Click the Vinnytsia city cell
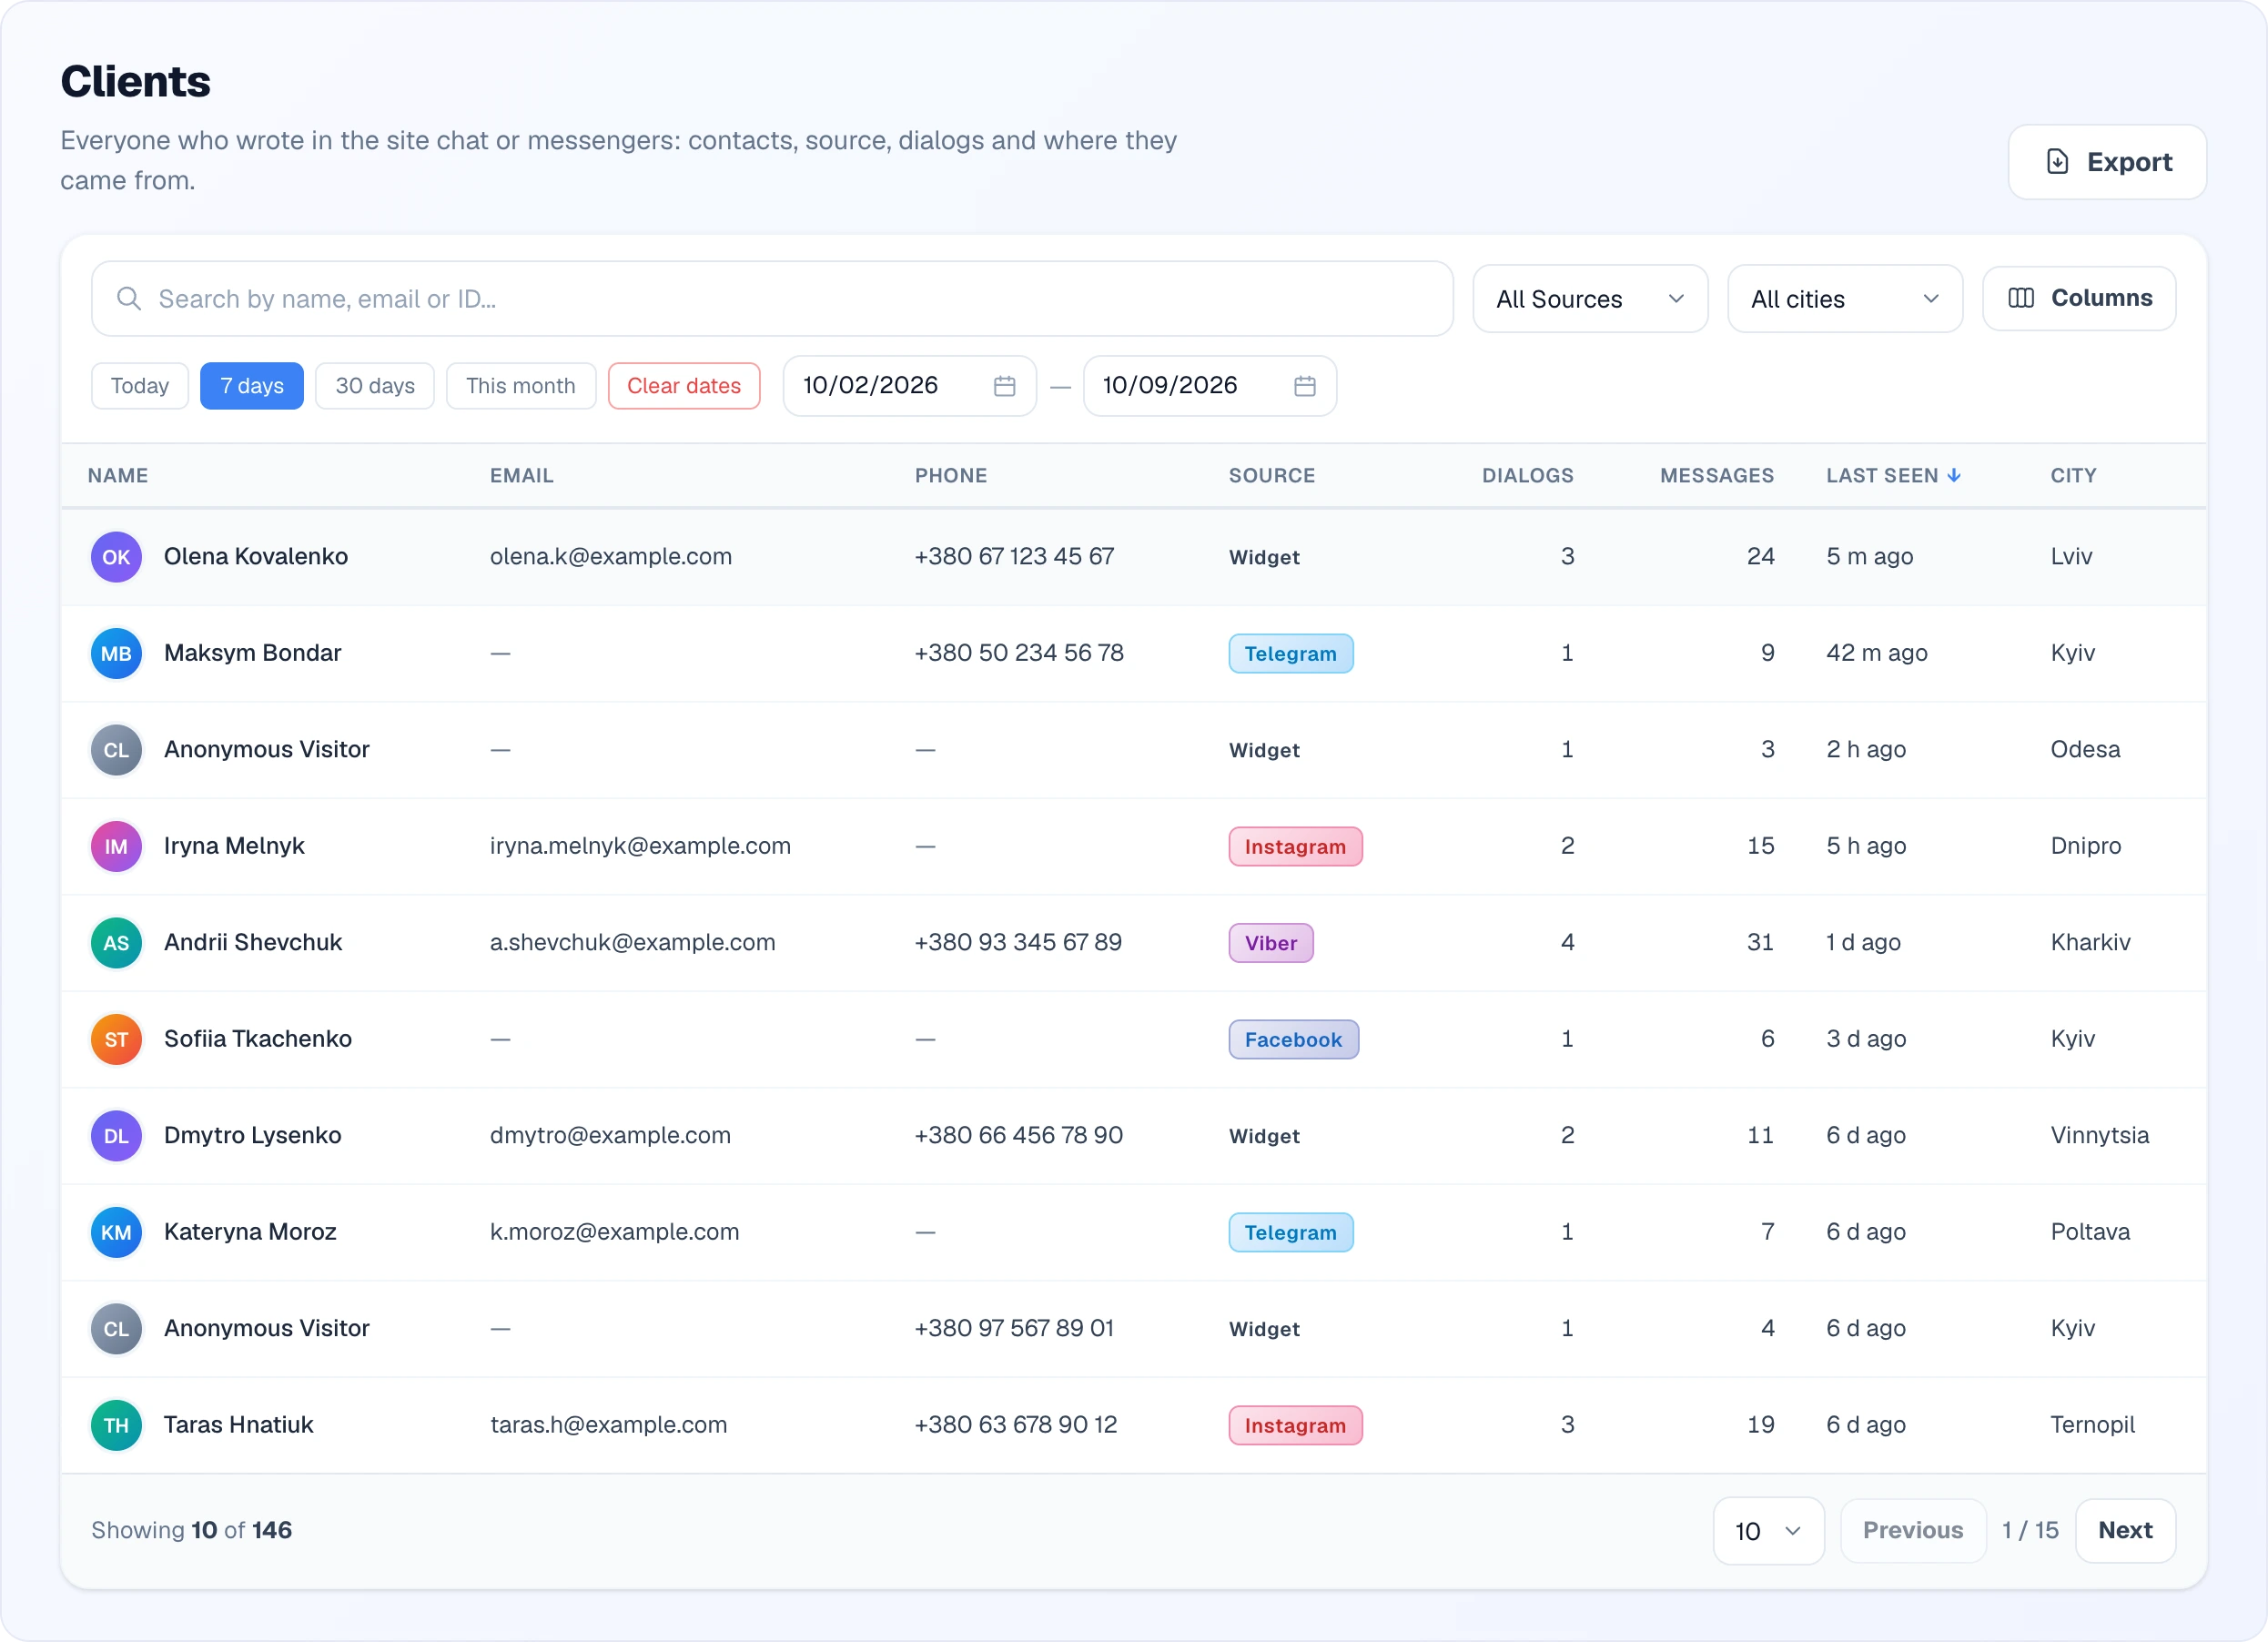This screenshot has height=1642, width=2268. (x=2100, y=1136)
